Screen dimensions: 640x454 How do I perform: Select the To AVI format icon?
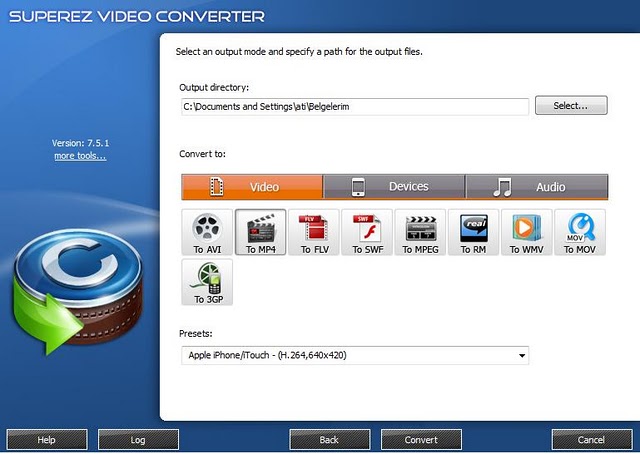[x=207, y=232]
